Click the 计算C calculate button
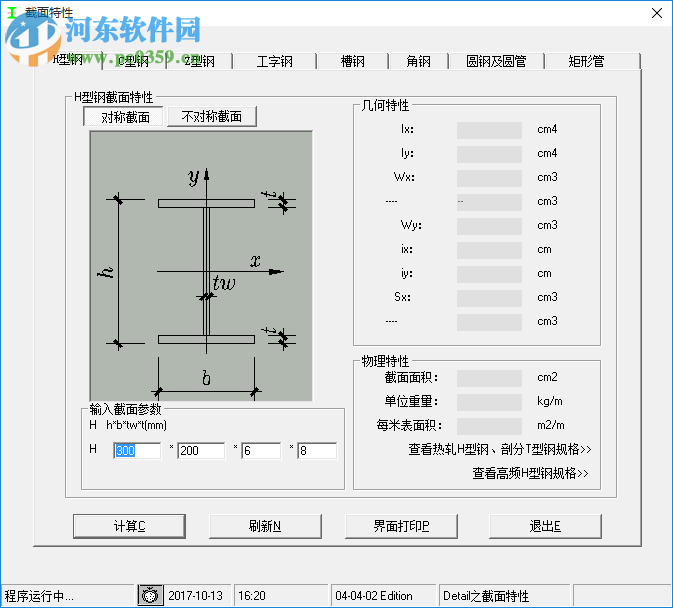 (x=129, y=526)
